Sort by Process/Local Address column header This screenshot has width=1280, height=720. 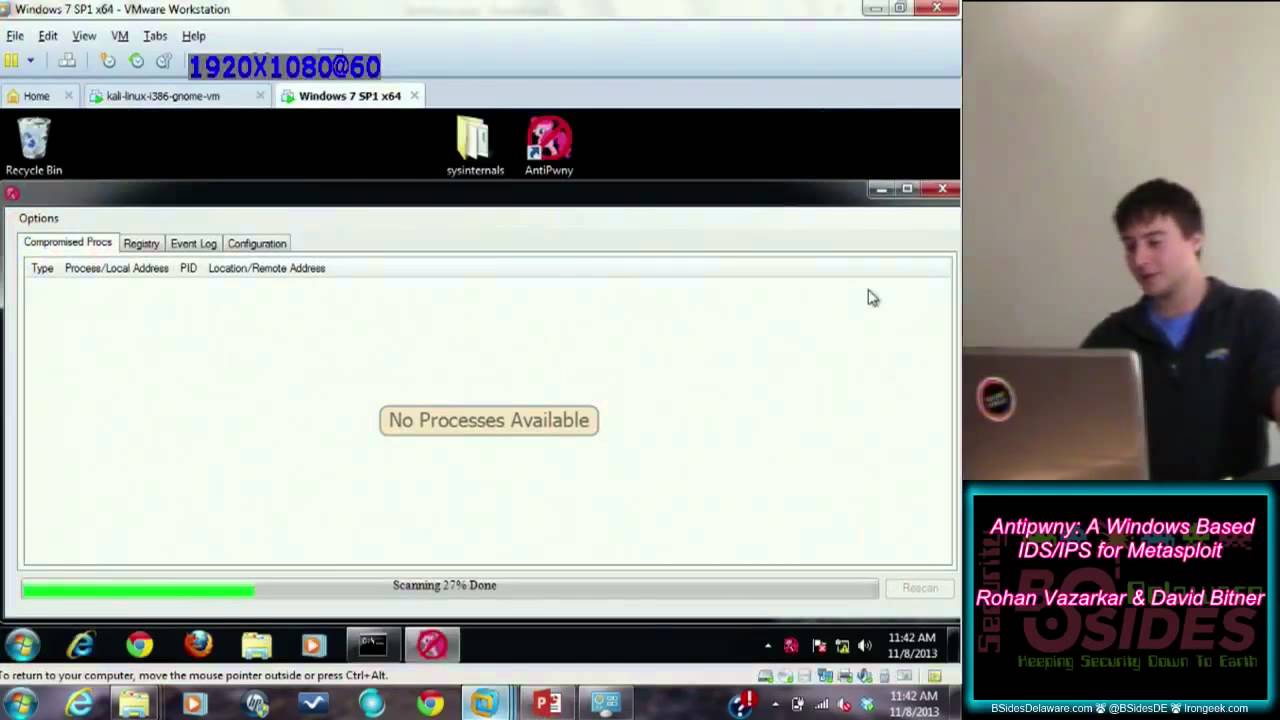[117, 268]
